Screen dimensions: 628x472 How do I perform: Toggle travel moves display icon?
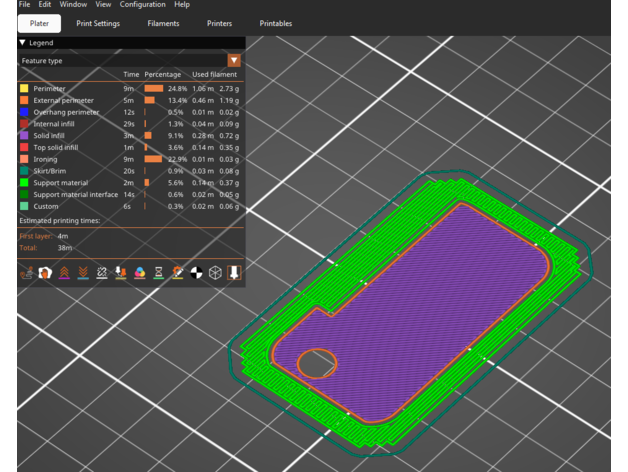tap(27, 272)
